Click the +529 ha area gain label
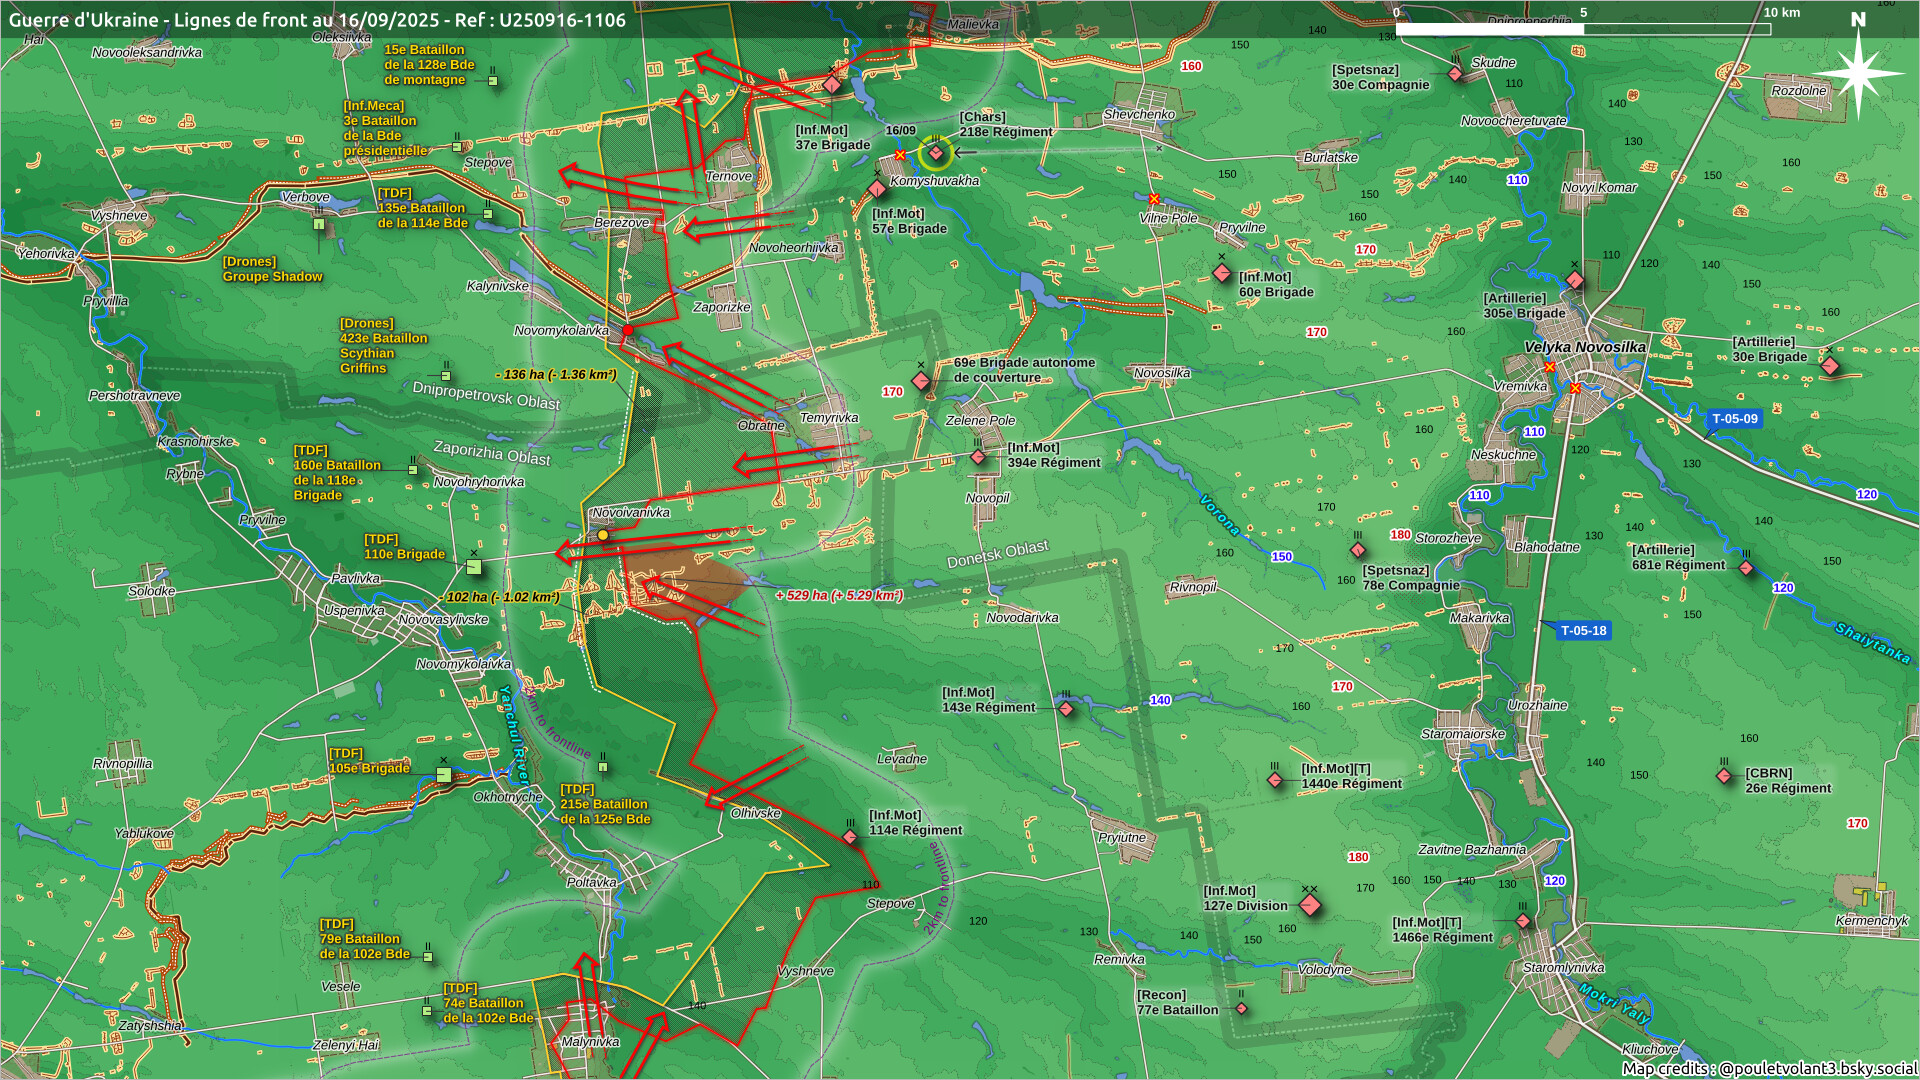1920x1080 pixels. 839,595
